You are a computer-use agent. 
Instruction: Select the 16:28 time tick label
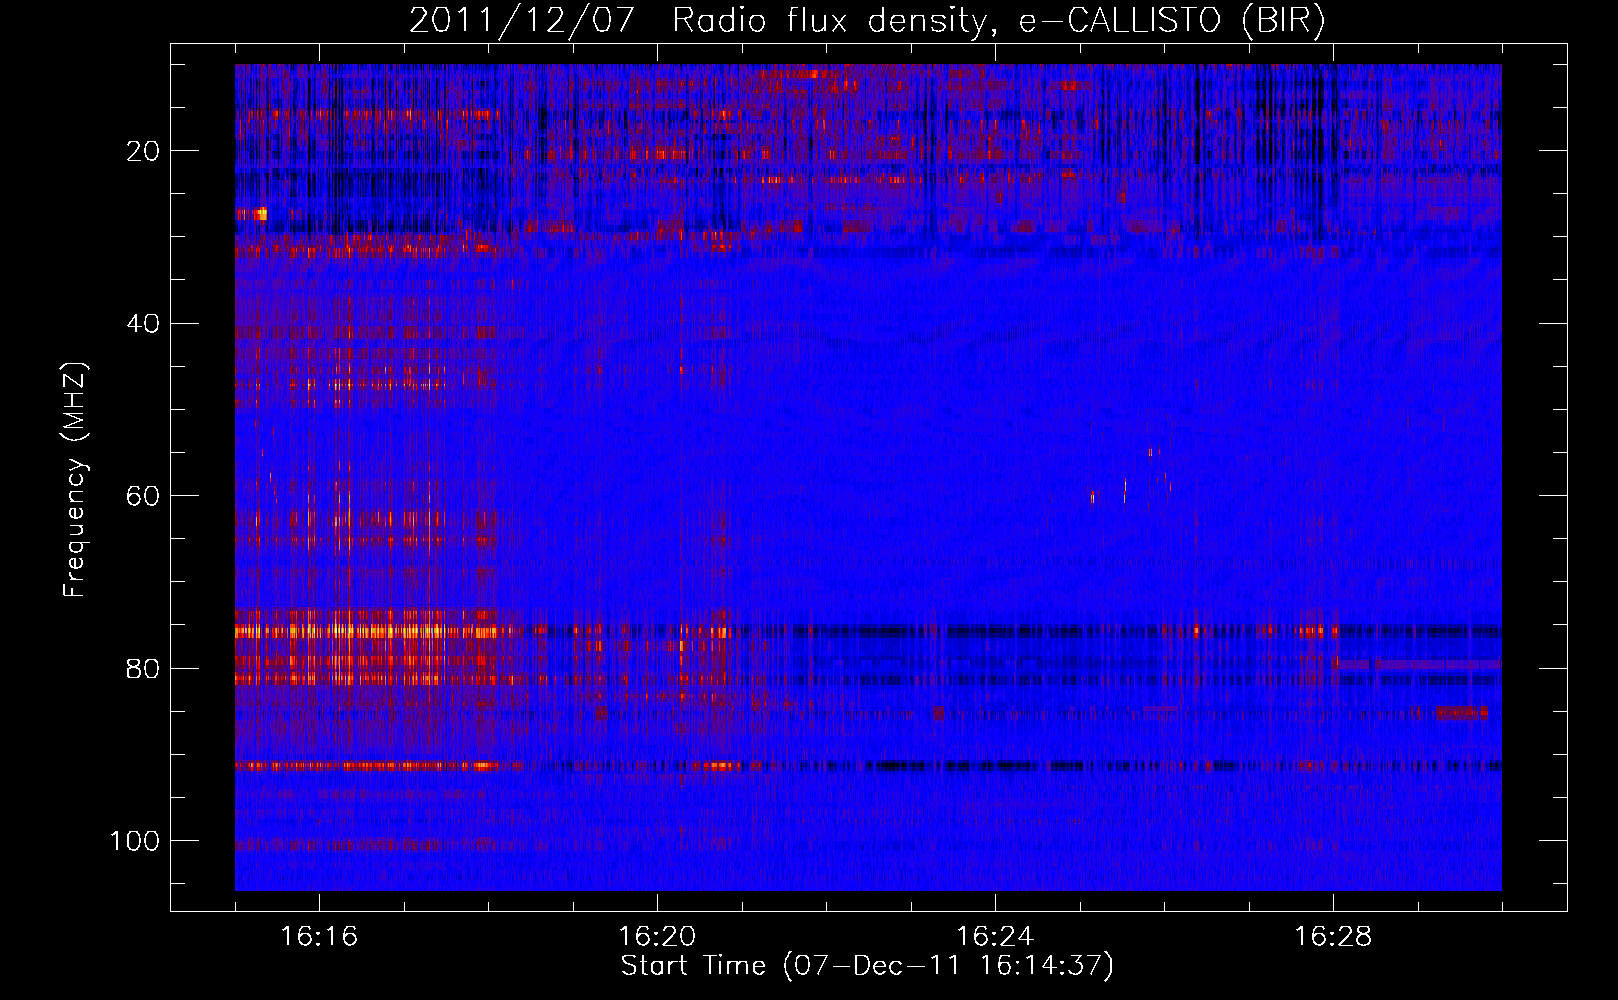coord(1333,937)
